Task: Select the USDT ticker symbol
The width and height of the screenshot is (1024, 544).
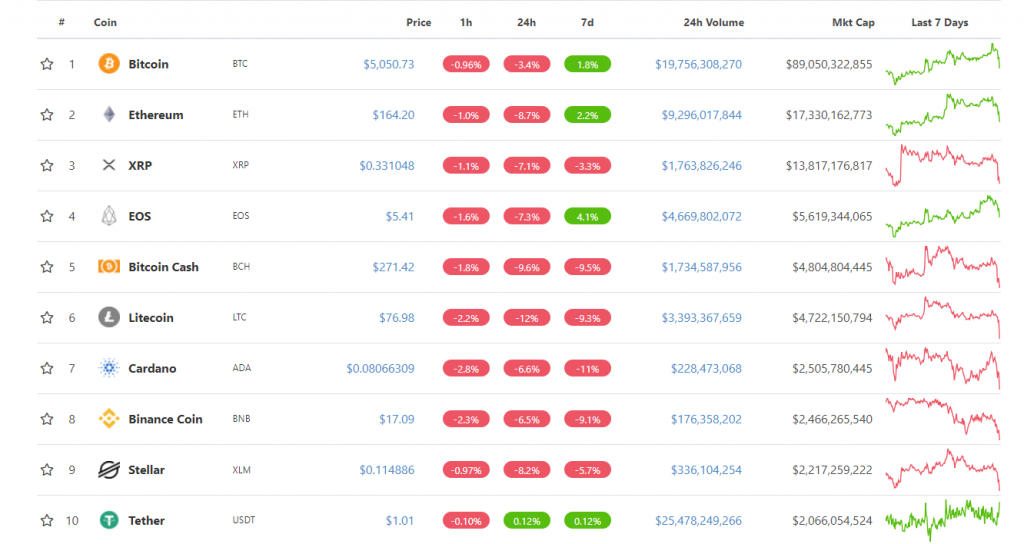Action: (x=244, y=520)
